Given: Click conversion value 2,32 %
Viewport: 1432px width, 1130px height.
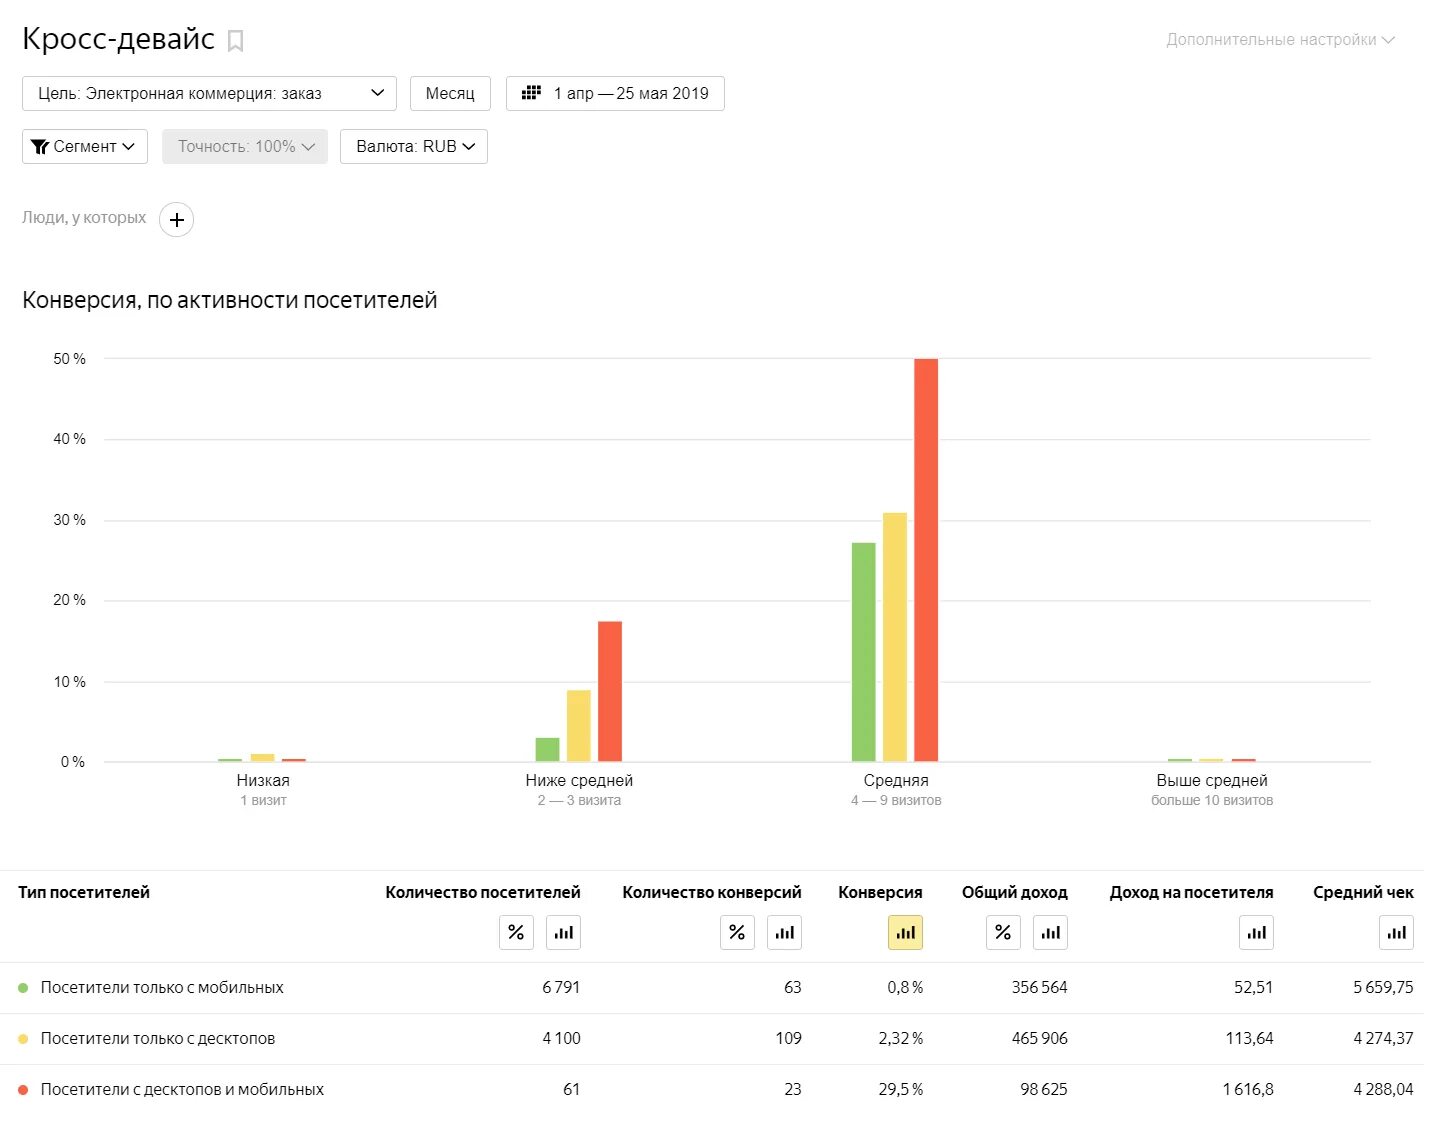Looking at the screenshot, I should 901,1039.
